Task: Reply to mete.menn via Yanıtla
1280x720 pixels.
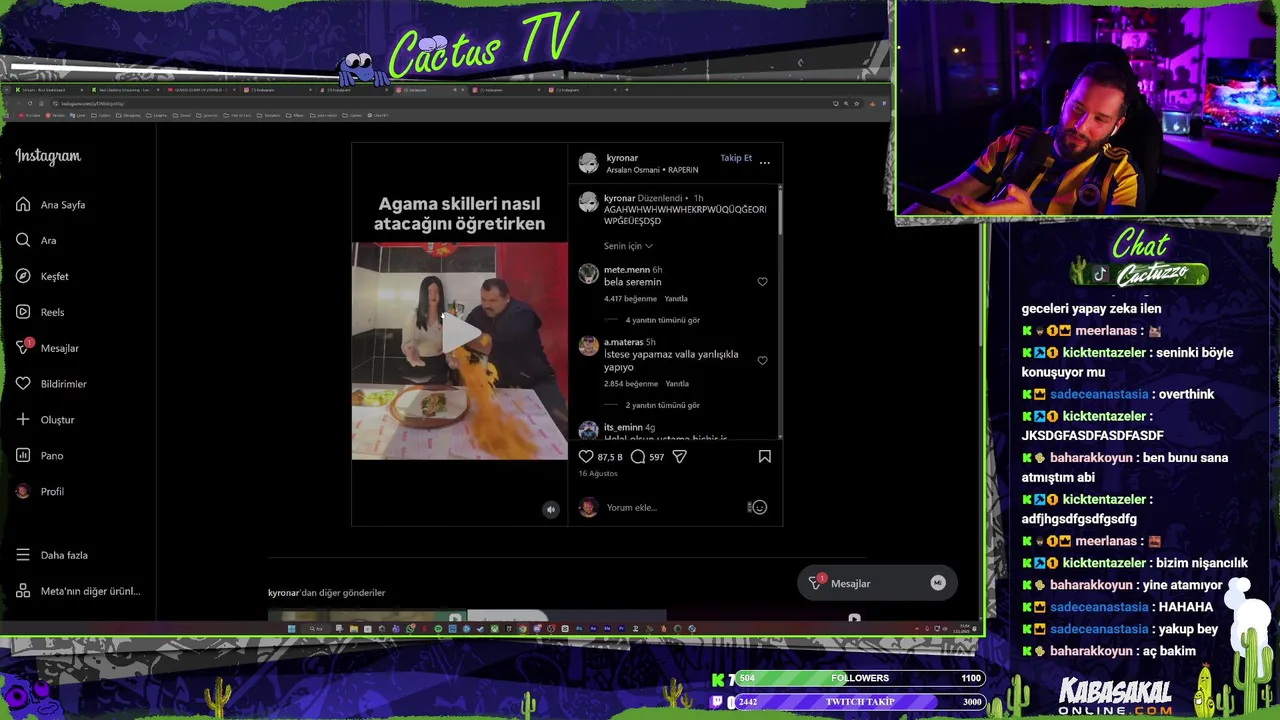Action: (x=677, y=299)
